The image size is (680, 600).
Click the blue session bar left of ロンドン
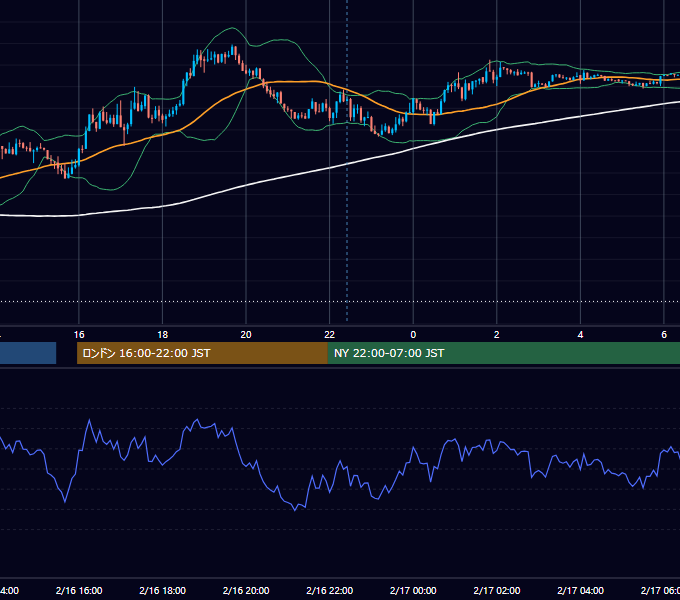point(28,353)
